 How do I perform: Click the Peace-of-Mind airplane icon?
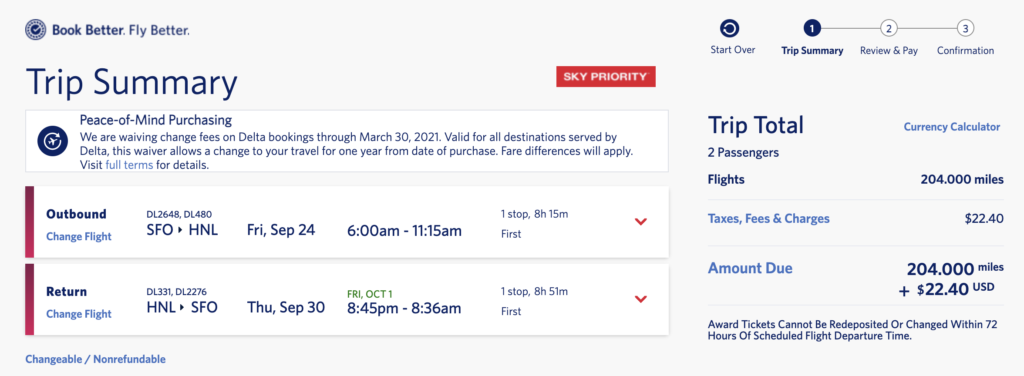coord(52,141)
